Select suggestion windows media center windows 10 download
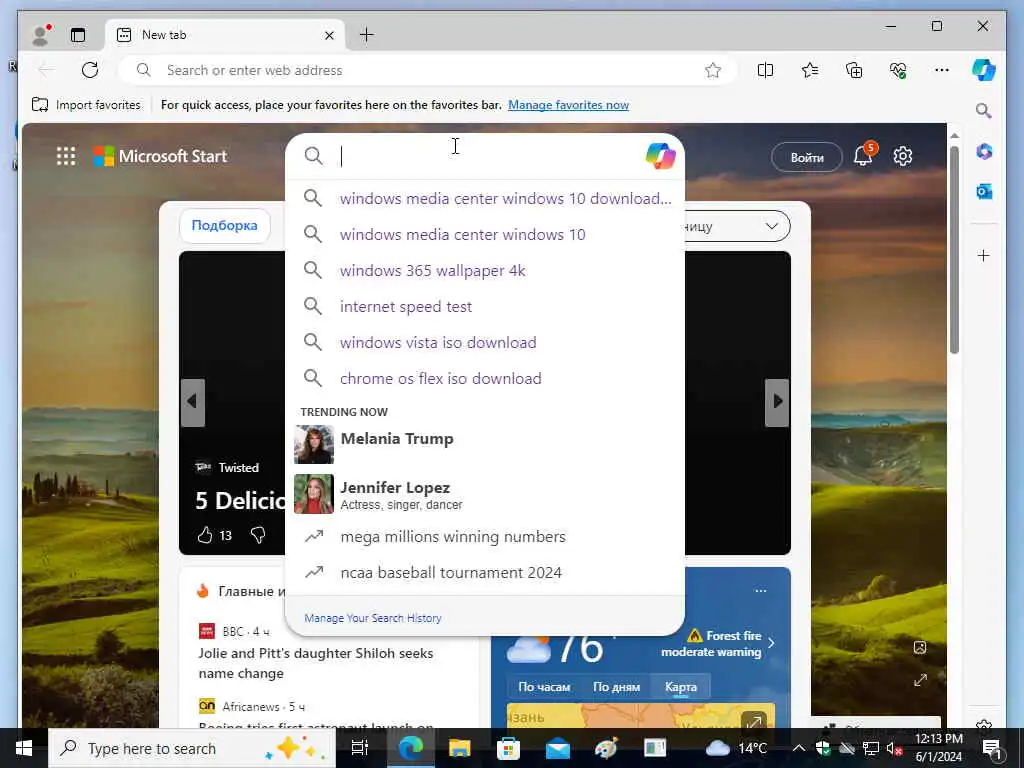The height and width of the screenshot is (768, 1024). 485,199
